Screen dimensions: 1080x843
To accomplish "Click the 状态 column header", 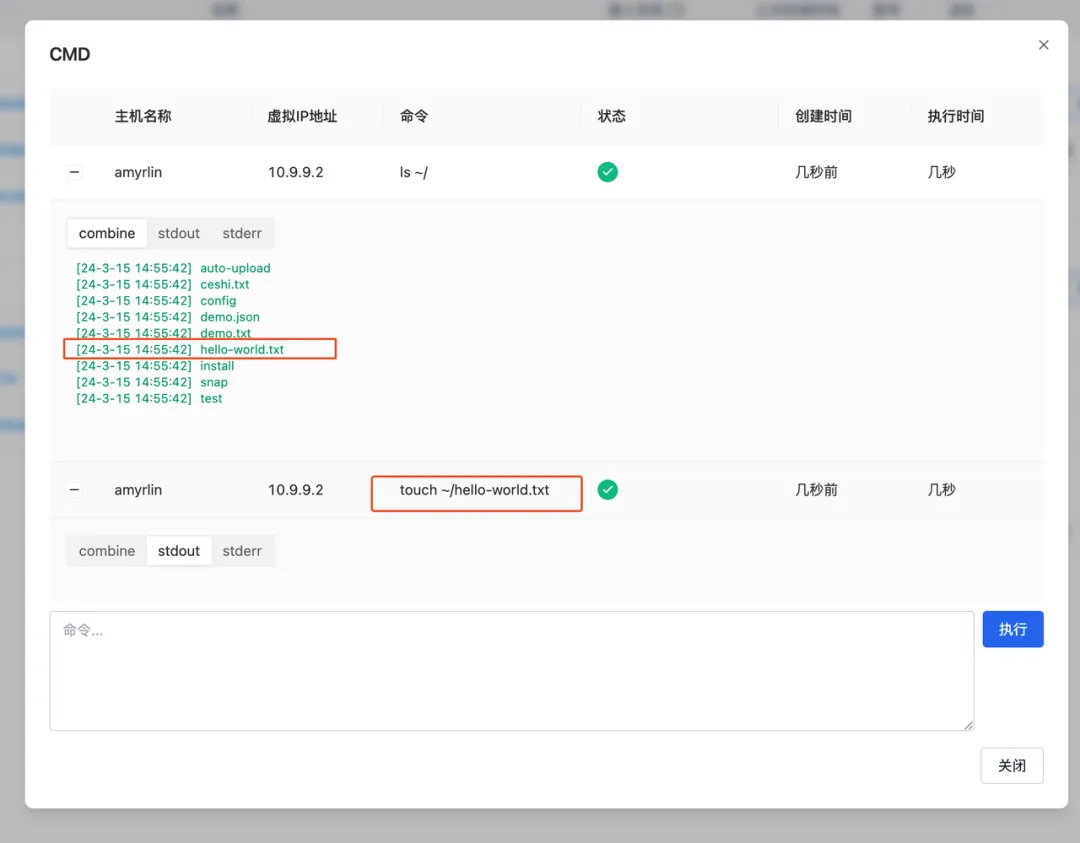I will pos(612,116).
